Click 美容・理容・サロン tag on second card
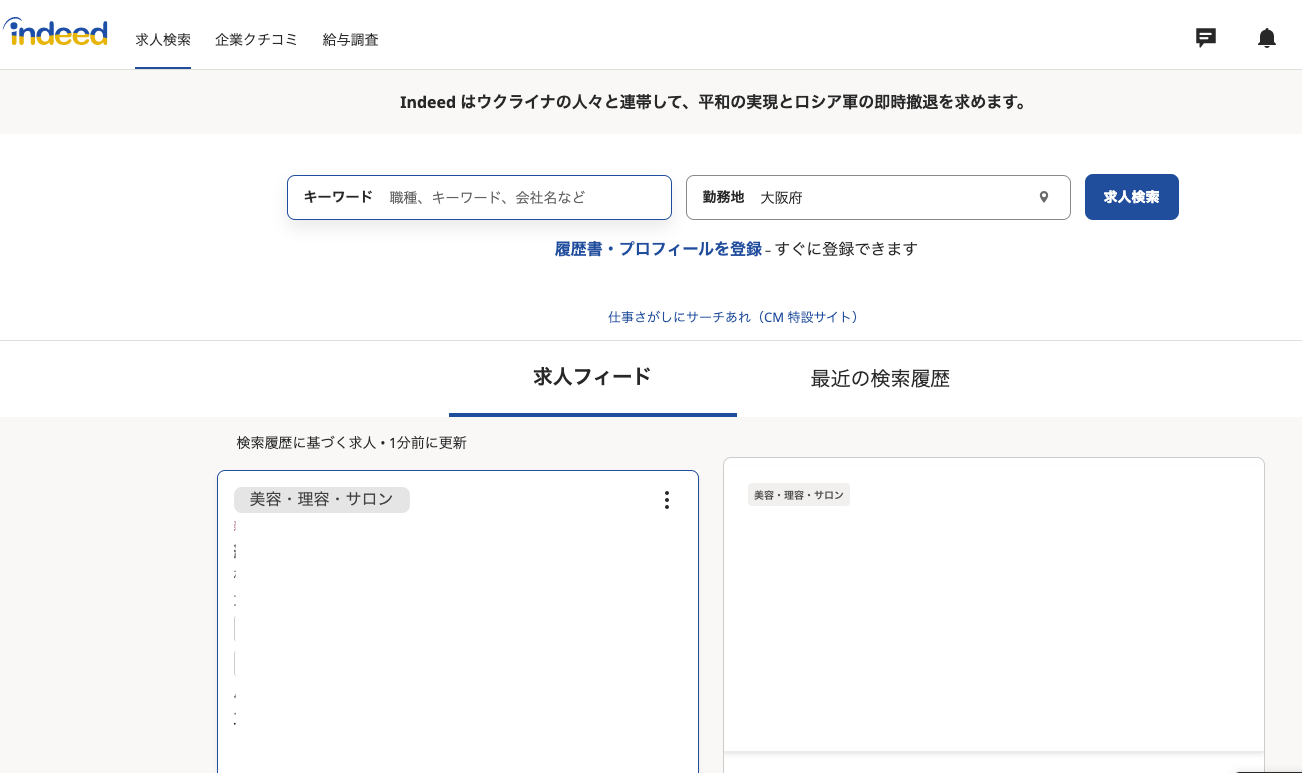The image size is (1302, 773). coord(798,495)
